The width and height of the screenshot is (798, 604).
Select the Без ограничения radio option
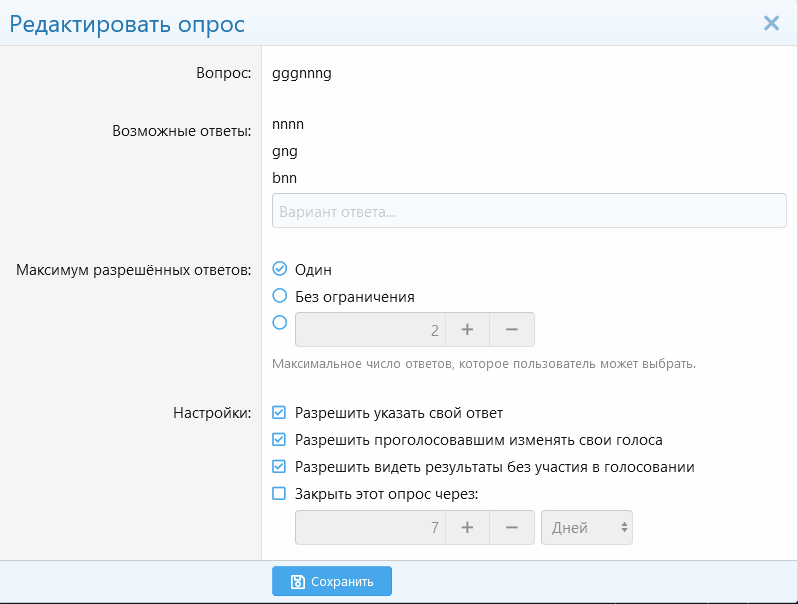279,295
